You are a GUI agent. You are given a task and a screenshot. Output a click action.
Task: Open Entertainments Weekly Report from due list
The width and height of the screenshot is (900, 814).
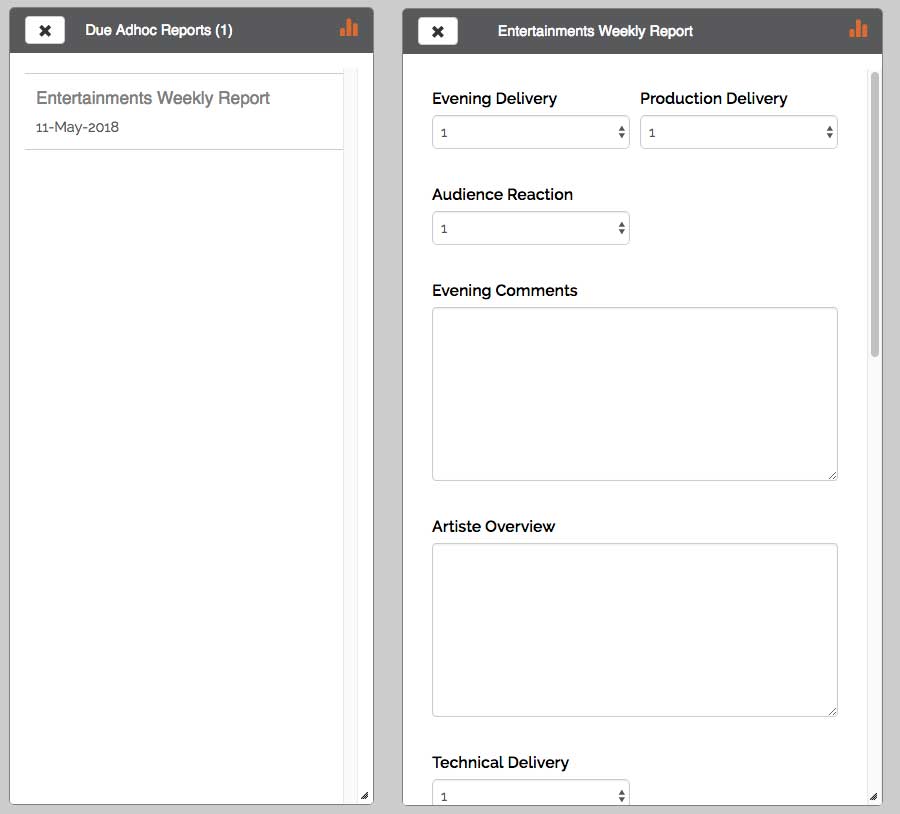coord(153,98)
